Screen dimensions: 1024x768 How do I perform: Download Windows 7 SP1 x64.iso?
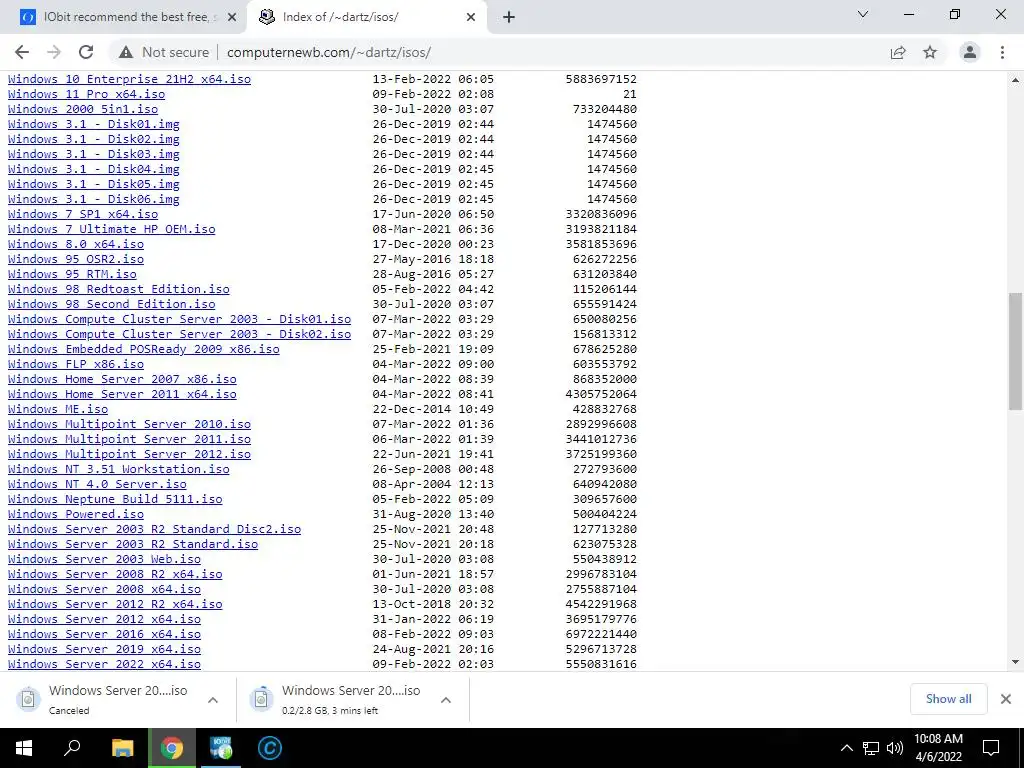coord(83,214)
